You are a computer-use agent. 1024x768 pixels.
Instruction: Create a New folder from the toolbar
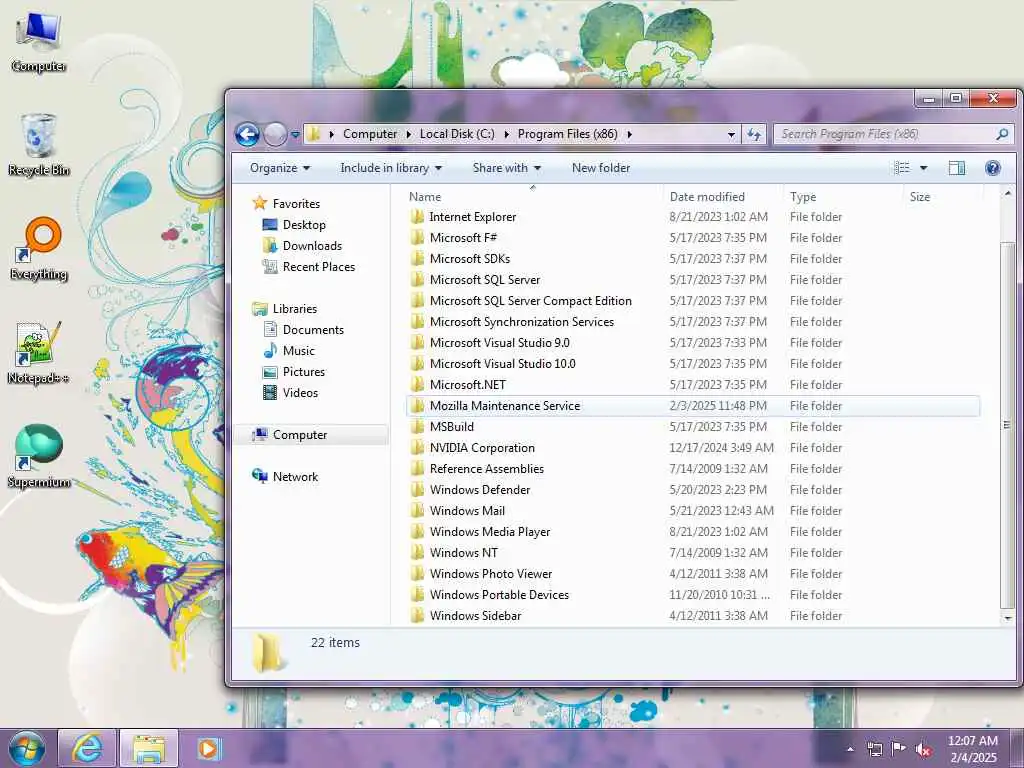pos(601,168)
